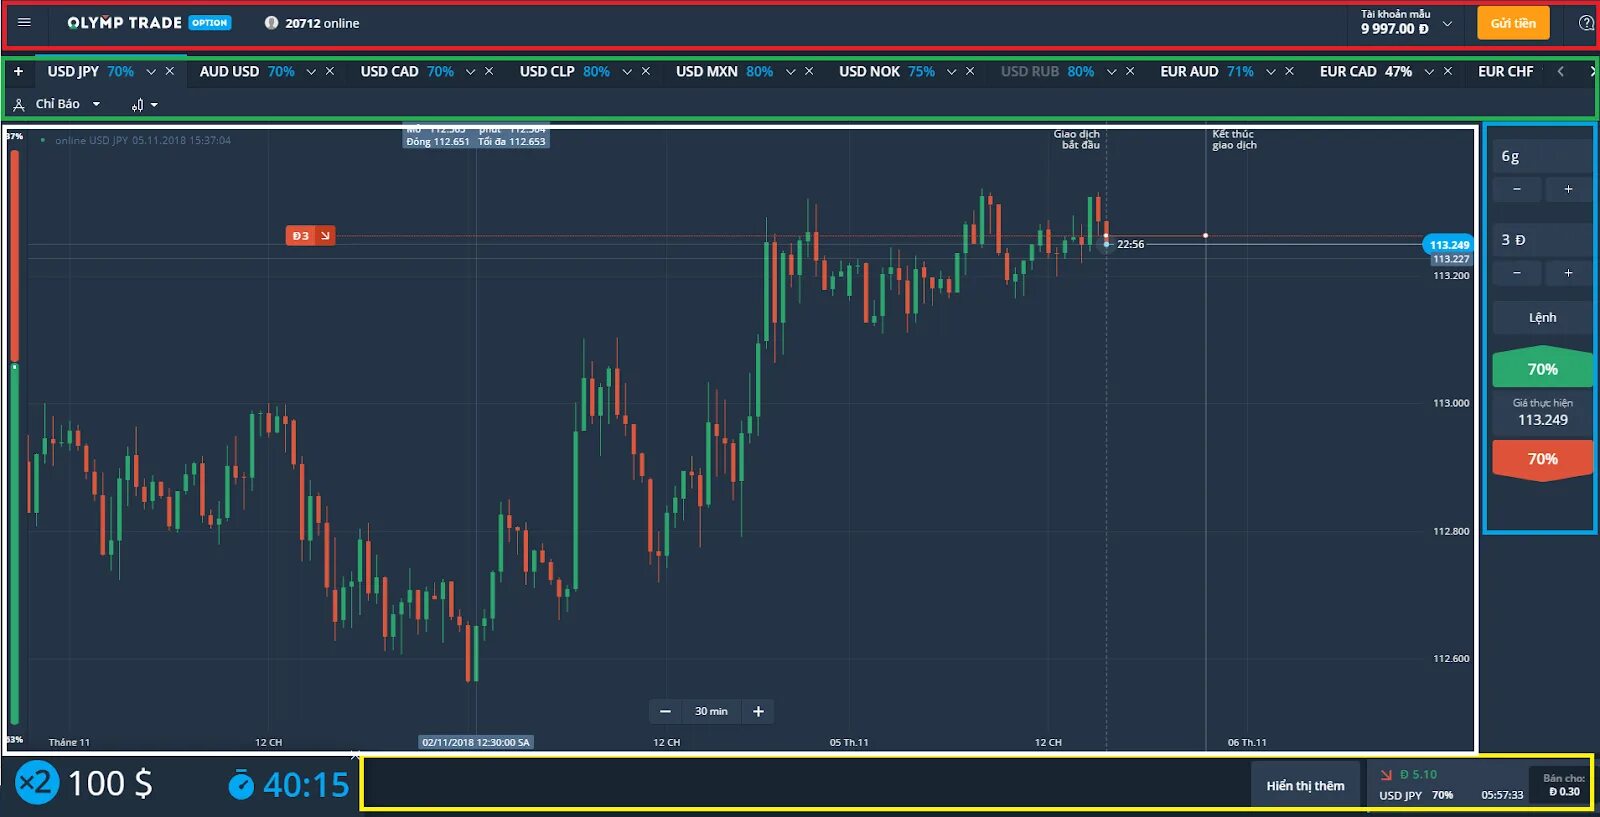
Task: Open the Chỉ Báo indicators menu
Action: click(x=57, y=104)
